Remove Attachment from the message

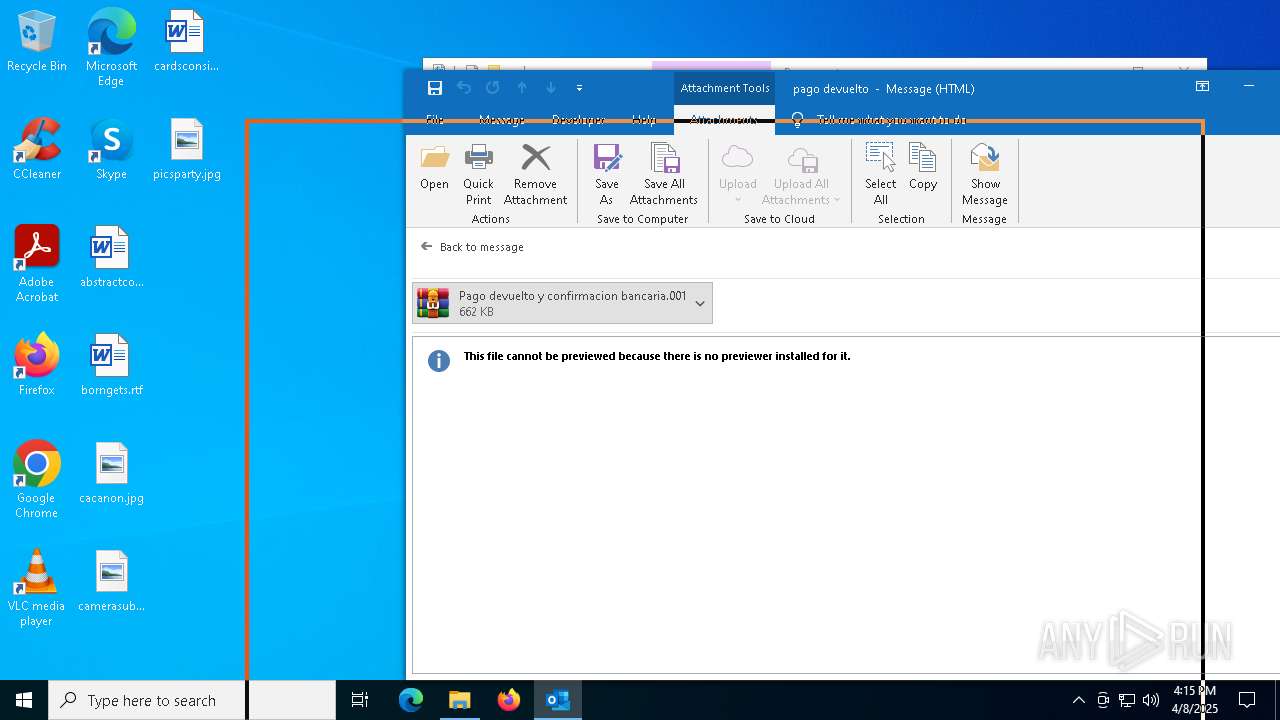(x=535, y=175)
